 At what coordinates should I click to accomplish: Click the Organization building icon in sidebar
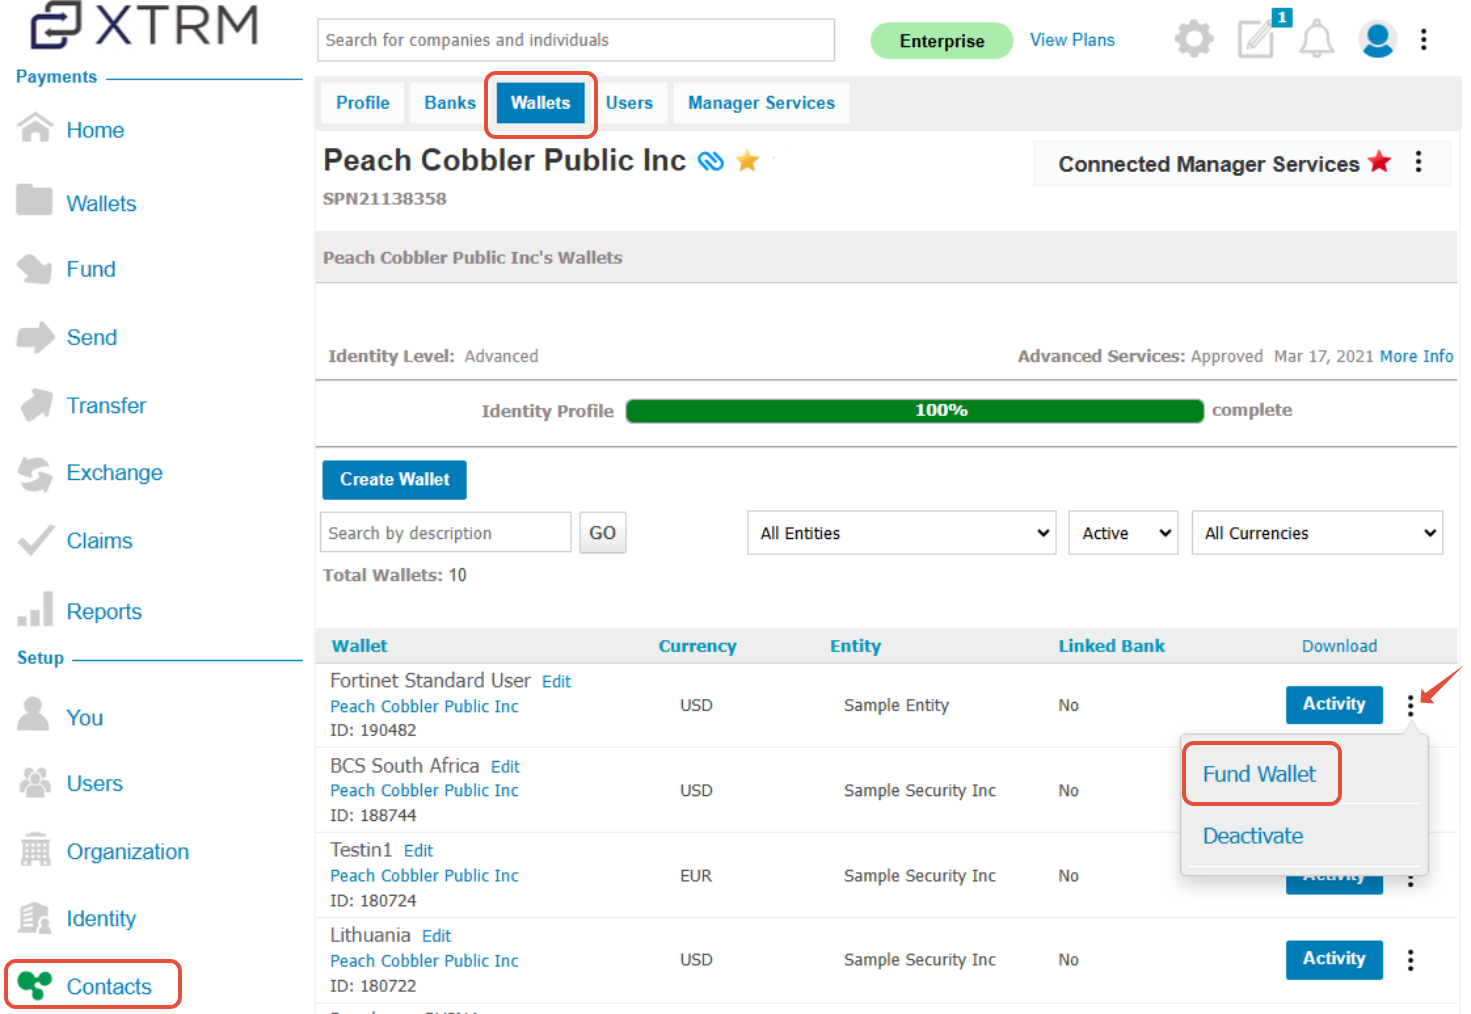coord(35,850)
